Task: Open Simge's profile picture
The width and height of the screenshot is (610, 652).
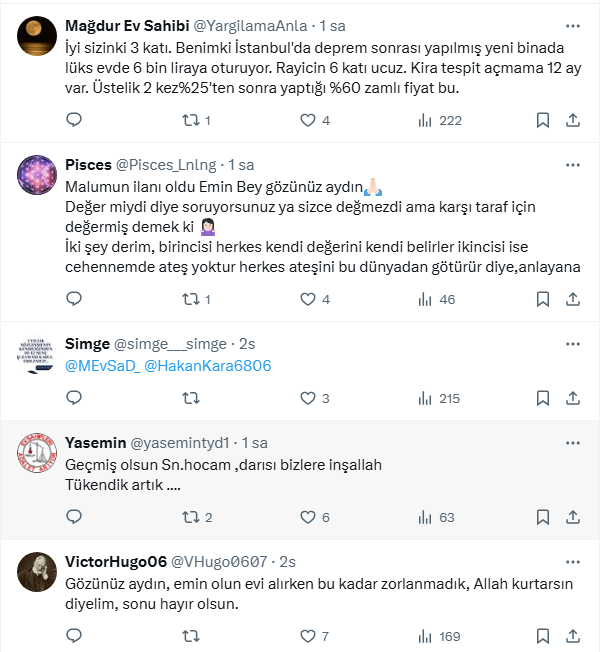Action: tap(37, 354)
